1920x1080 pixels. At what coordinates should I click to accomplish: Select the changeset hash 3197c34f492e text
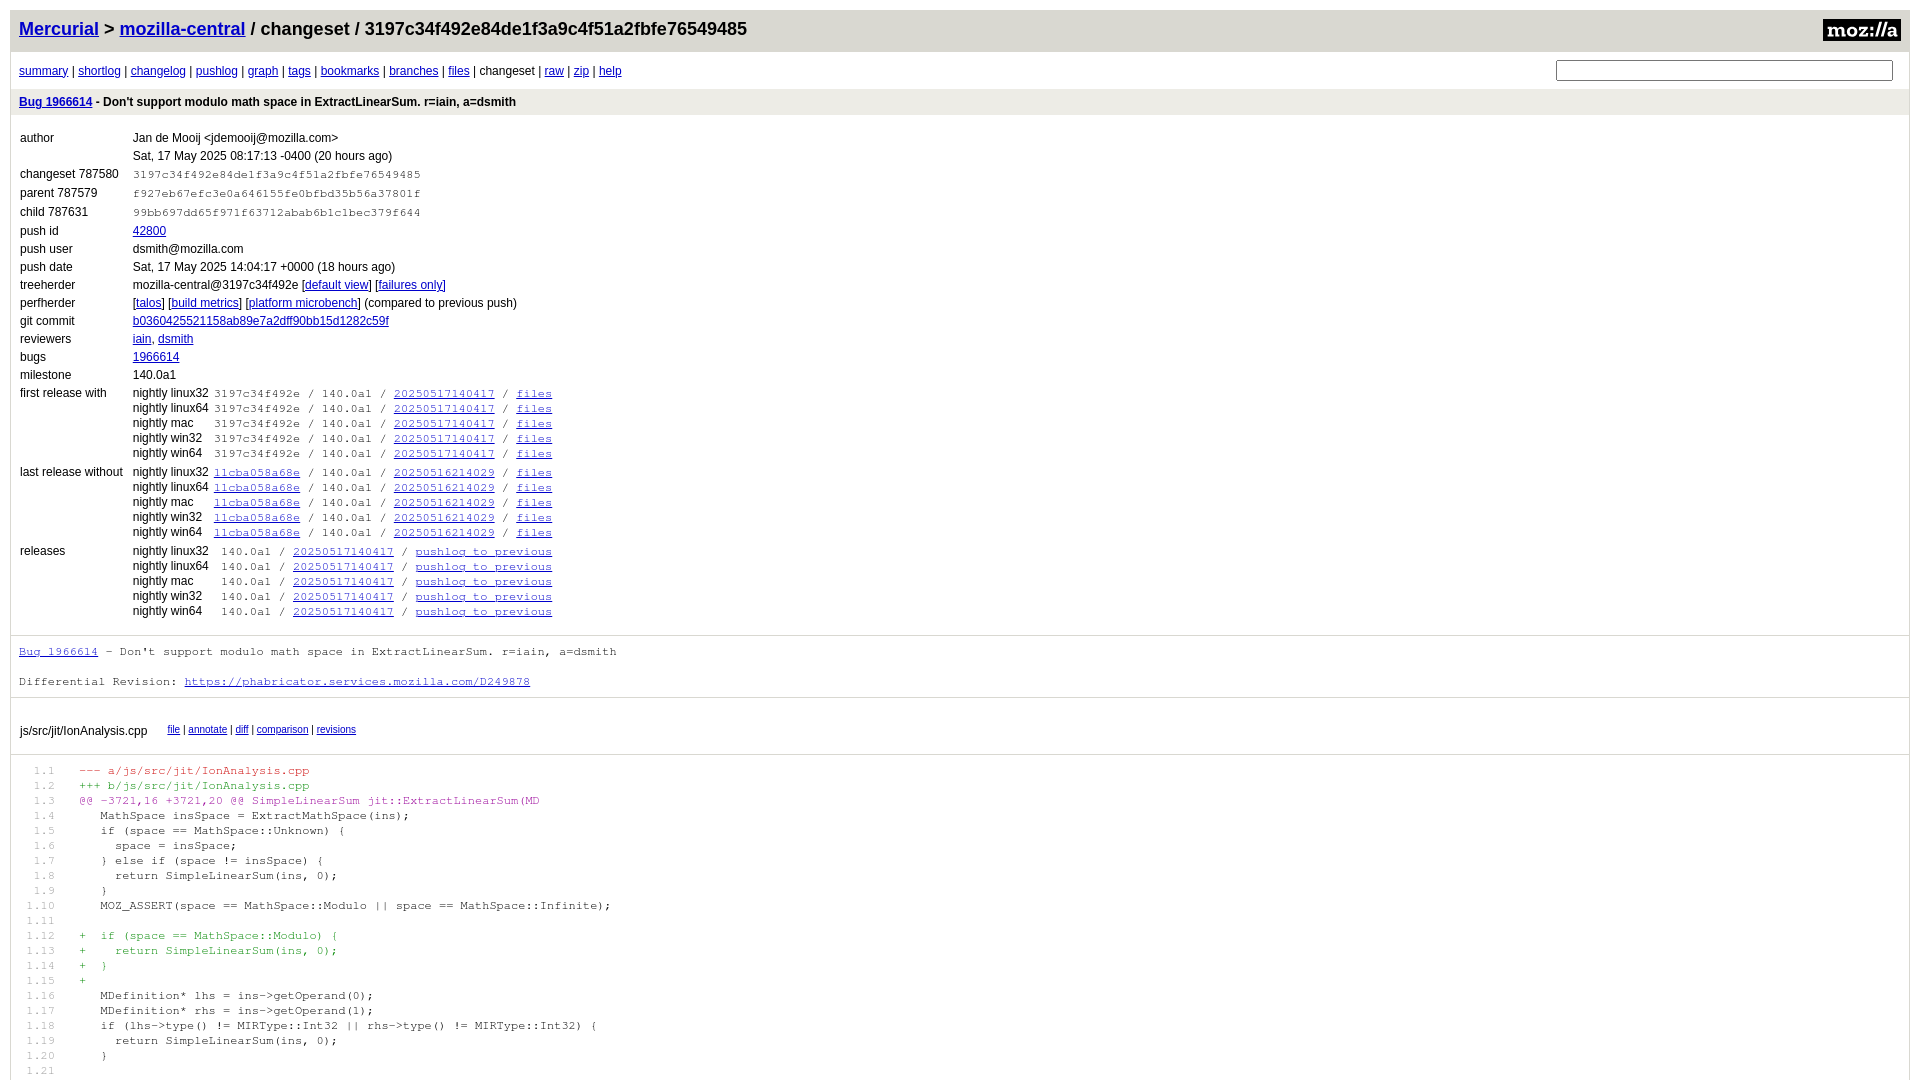click(x=277, y=175)
